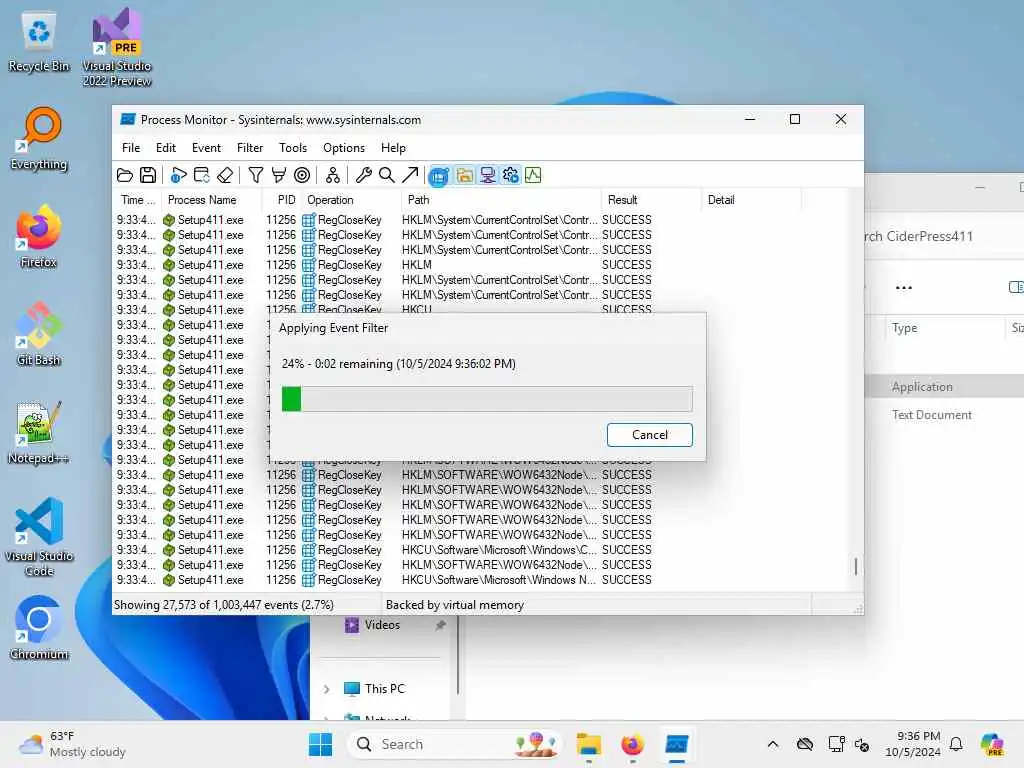Click the taskbar Search box
Viewport: 1024px width, 768px height.
455,744
